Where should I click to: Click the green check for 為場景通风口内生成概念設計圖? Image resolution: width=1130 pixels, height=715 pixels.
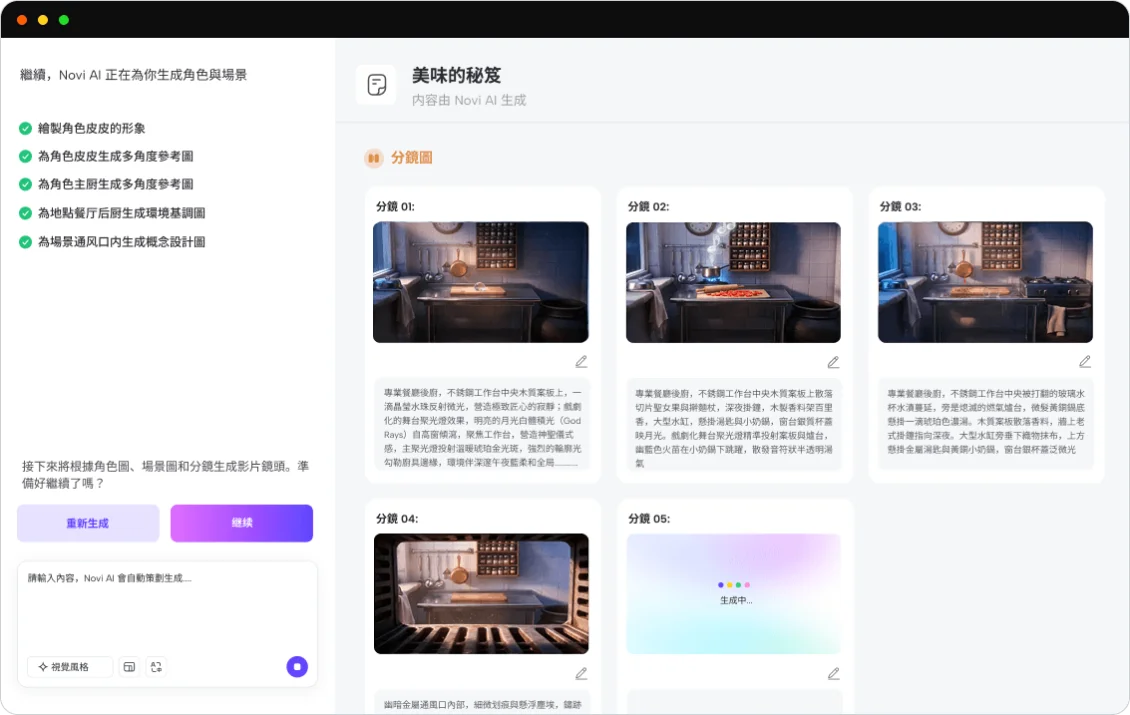click(x=25, y=242)
